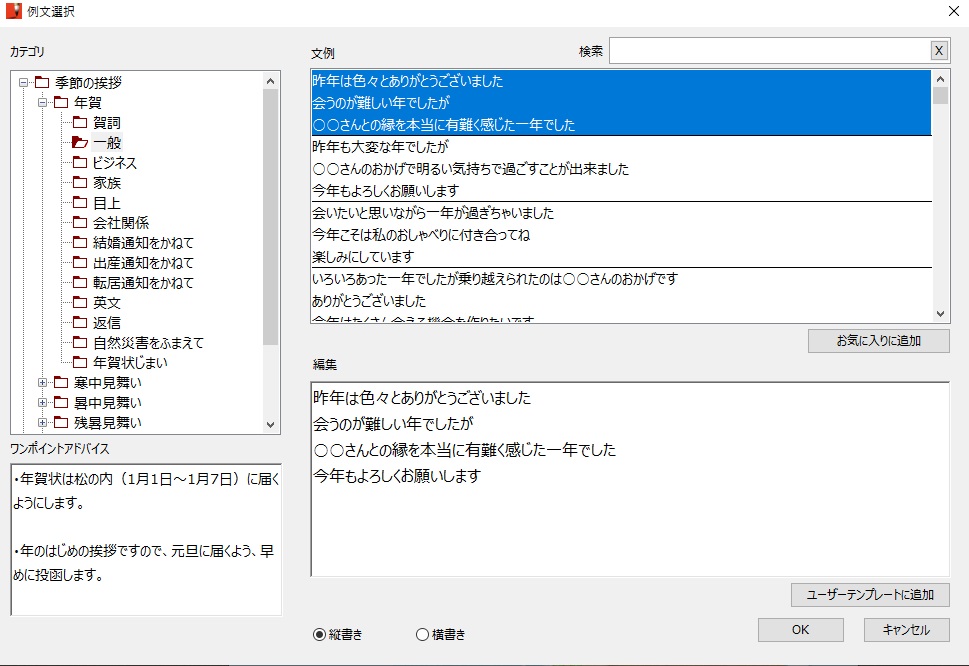This screenshot has width=969, height=666.
Task: Click the お気に入りに追加 button
Action: point(878,341)
